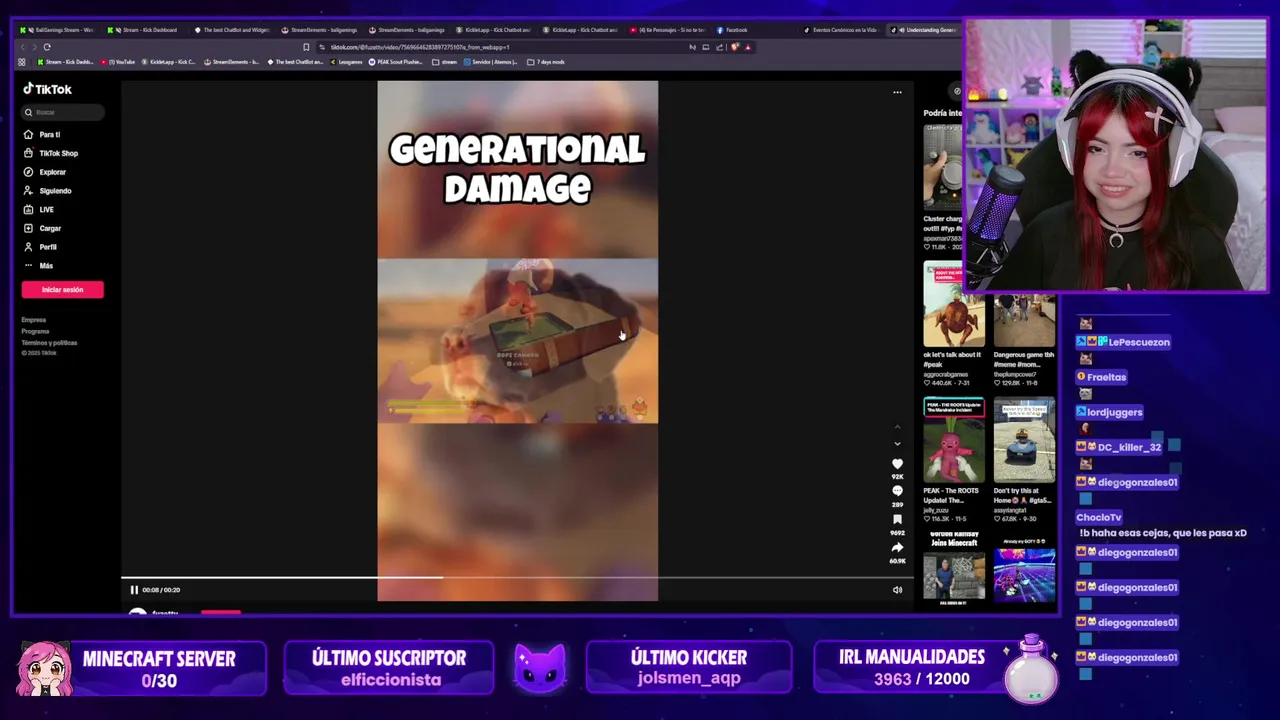The image size is (1280, 720).
Task: Go back in the browser
Action: [22, 47]
